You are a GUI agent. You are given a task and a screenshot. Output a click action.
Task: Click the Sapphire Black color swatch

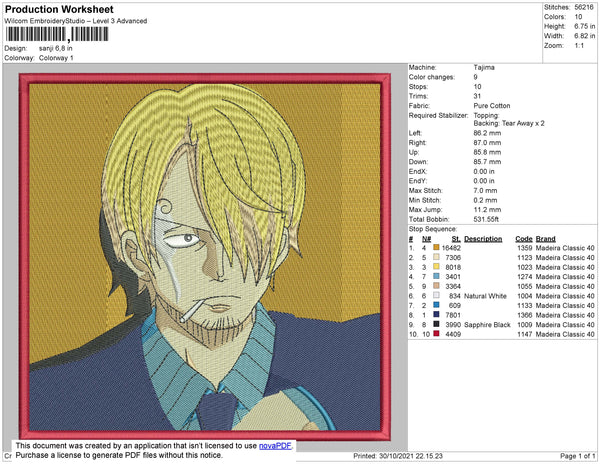(x=436, y=324)
